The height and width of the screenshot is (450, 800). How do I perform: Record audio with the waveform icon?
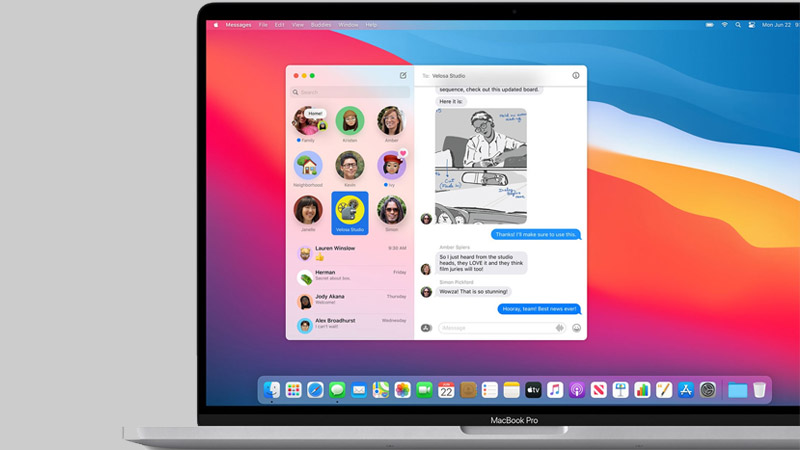point(560,328)
